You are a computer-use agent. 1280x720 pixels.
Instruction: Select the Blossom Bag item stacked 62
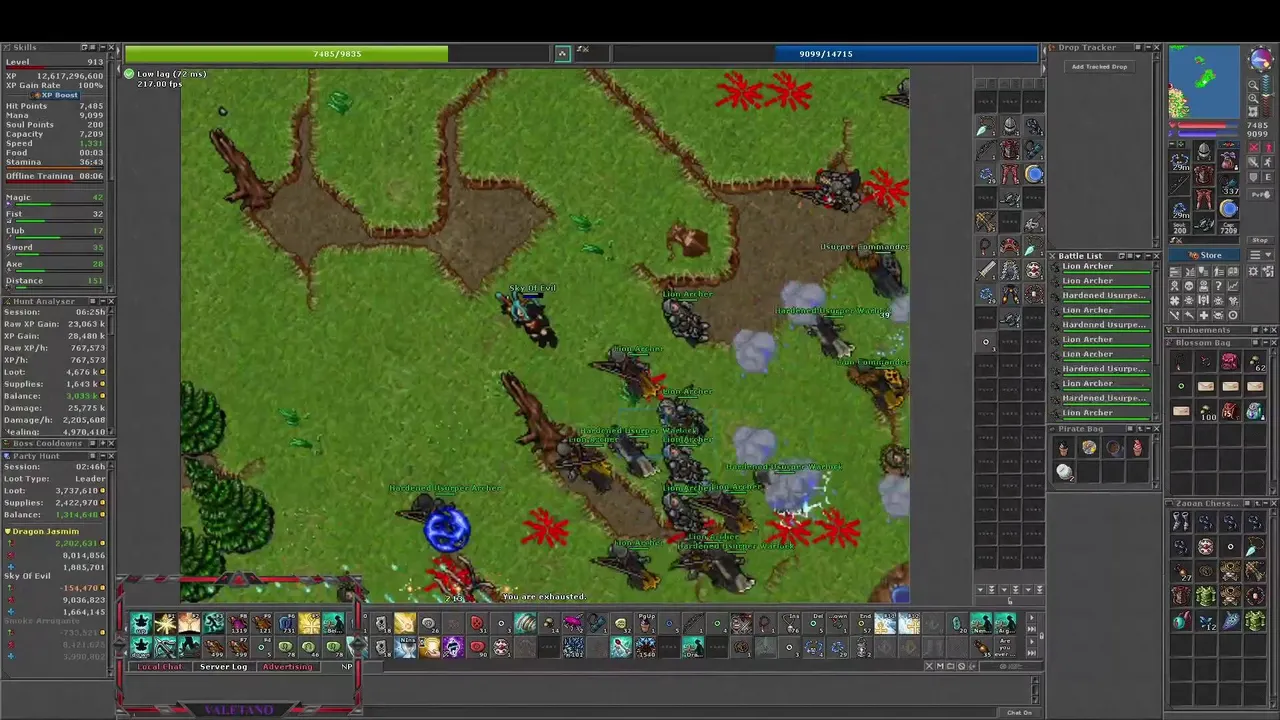1254,362
